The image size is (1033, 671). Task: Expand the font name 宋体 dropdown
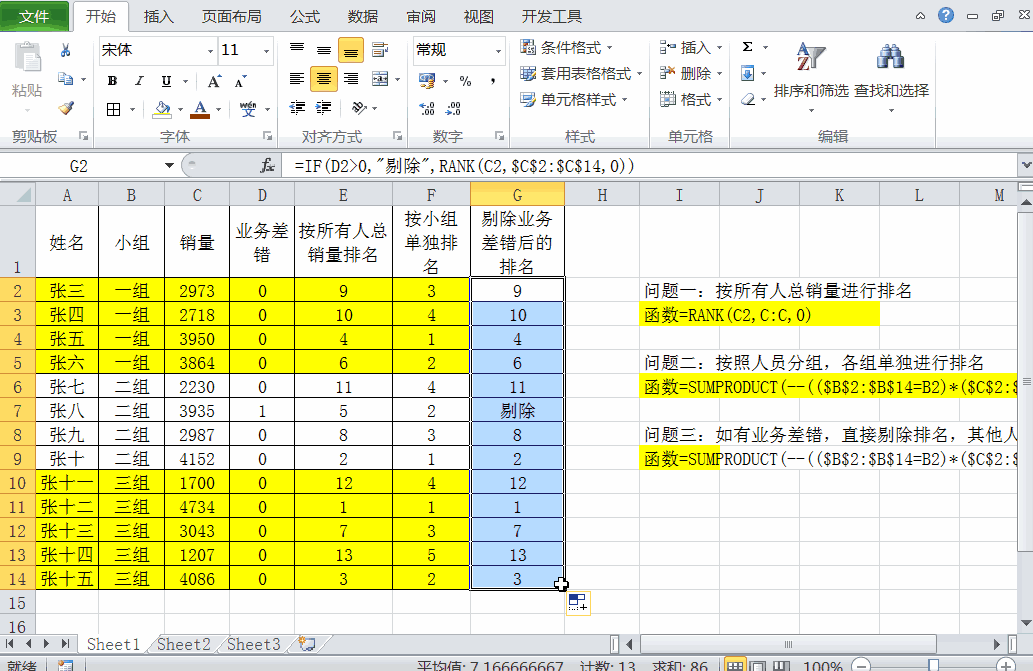[x=210, y=51]
